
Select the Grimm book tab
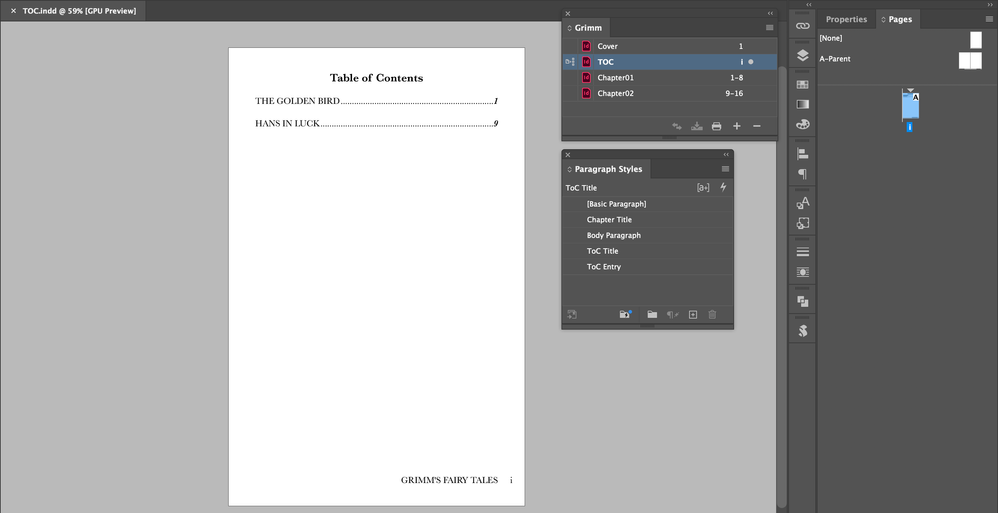click(x=586, y=28)
